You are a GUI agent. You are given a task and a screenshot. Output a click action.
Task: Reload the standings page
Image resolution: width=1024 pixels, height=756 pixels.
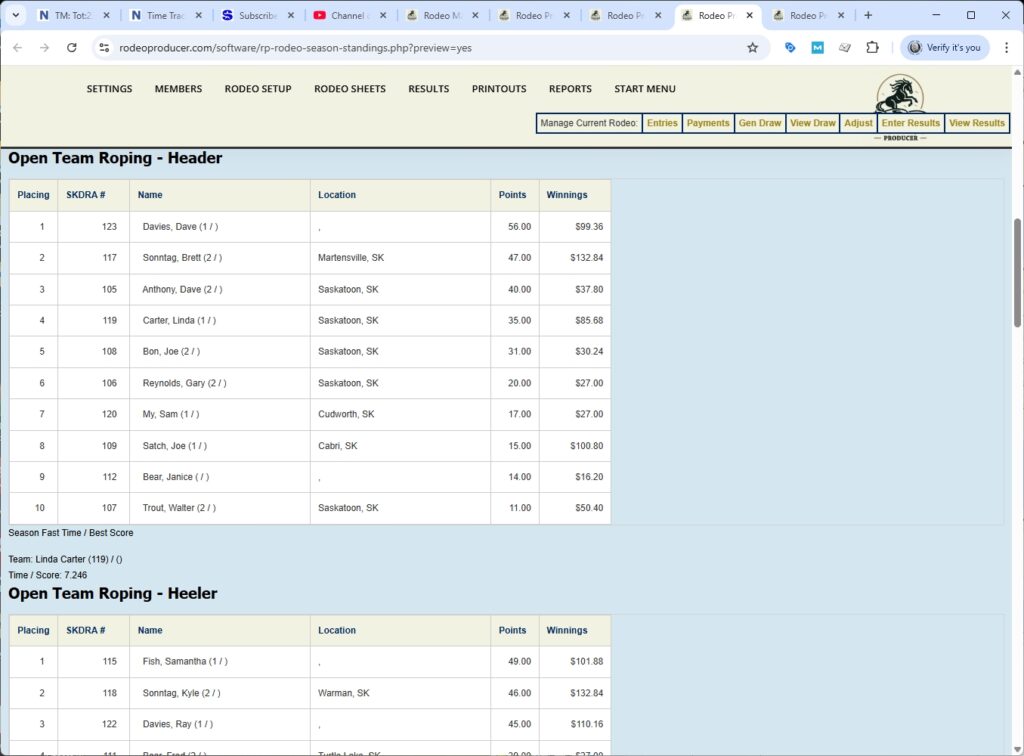[x=69, y=47]
